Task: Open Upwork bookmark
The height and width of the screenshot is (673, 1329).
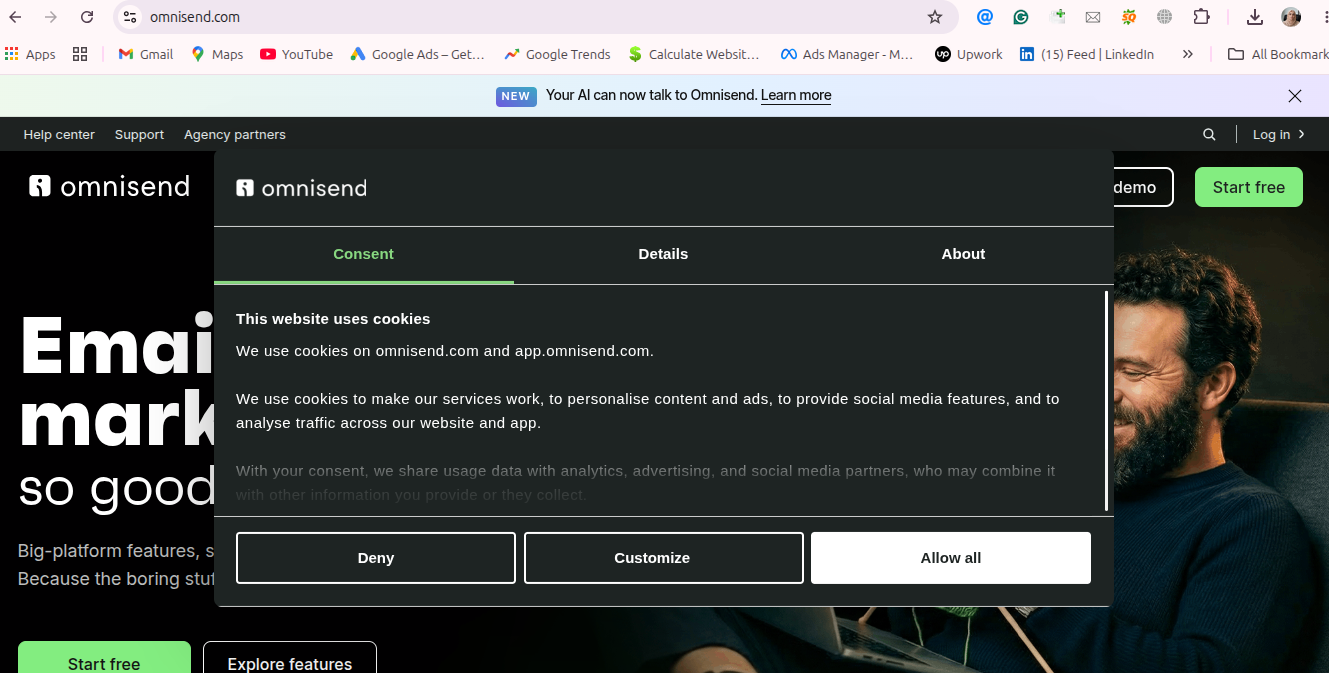Action: pos(968,54)
